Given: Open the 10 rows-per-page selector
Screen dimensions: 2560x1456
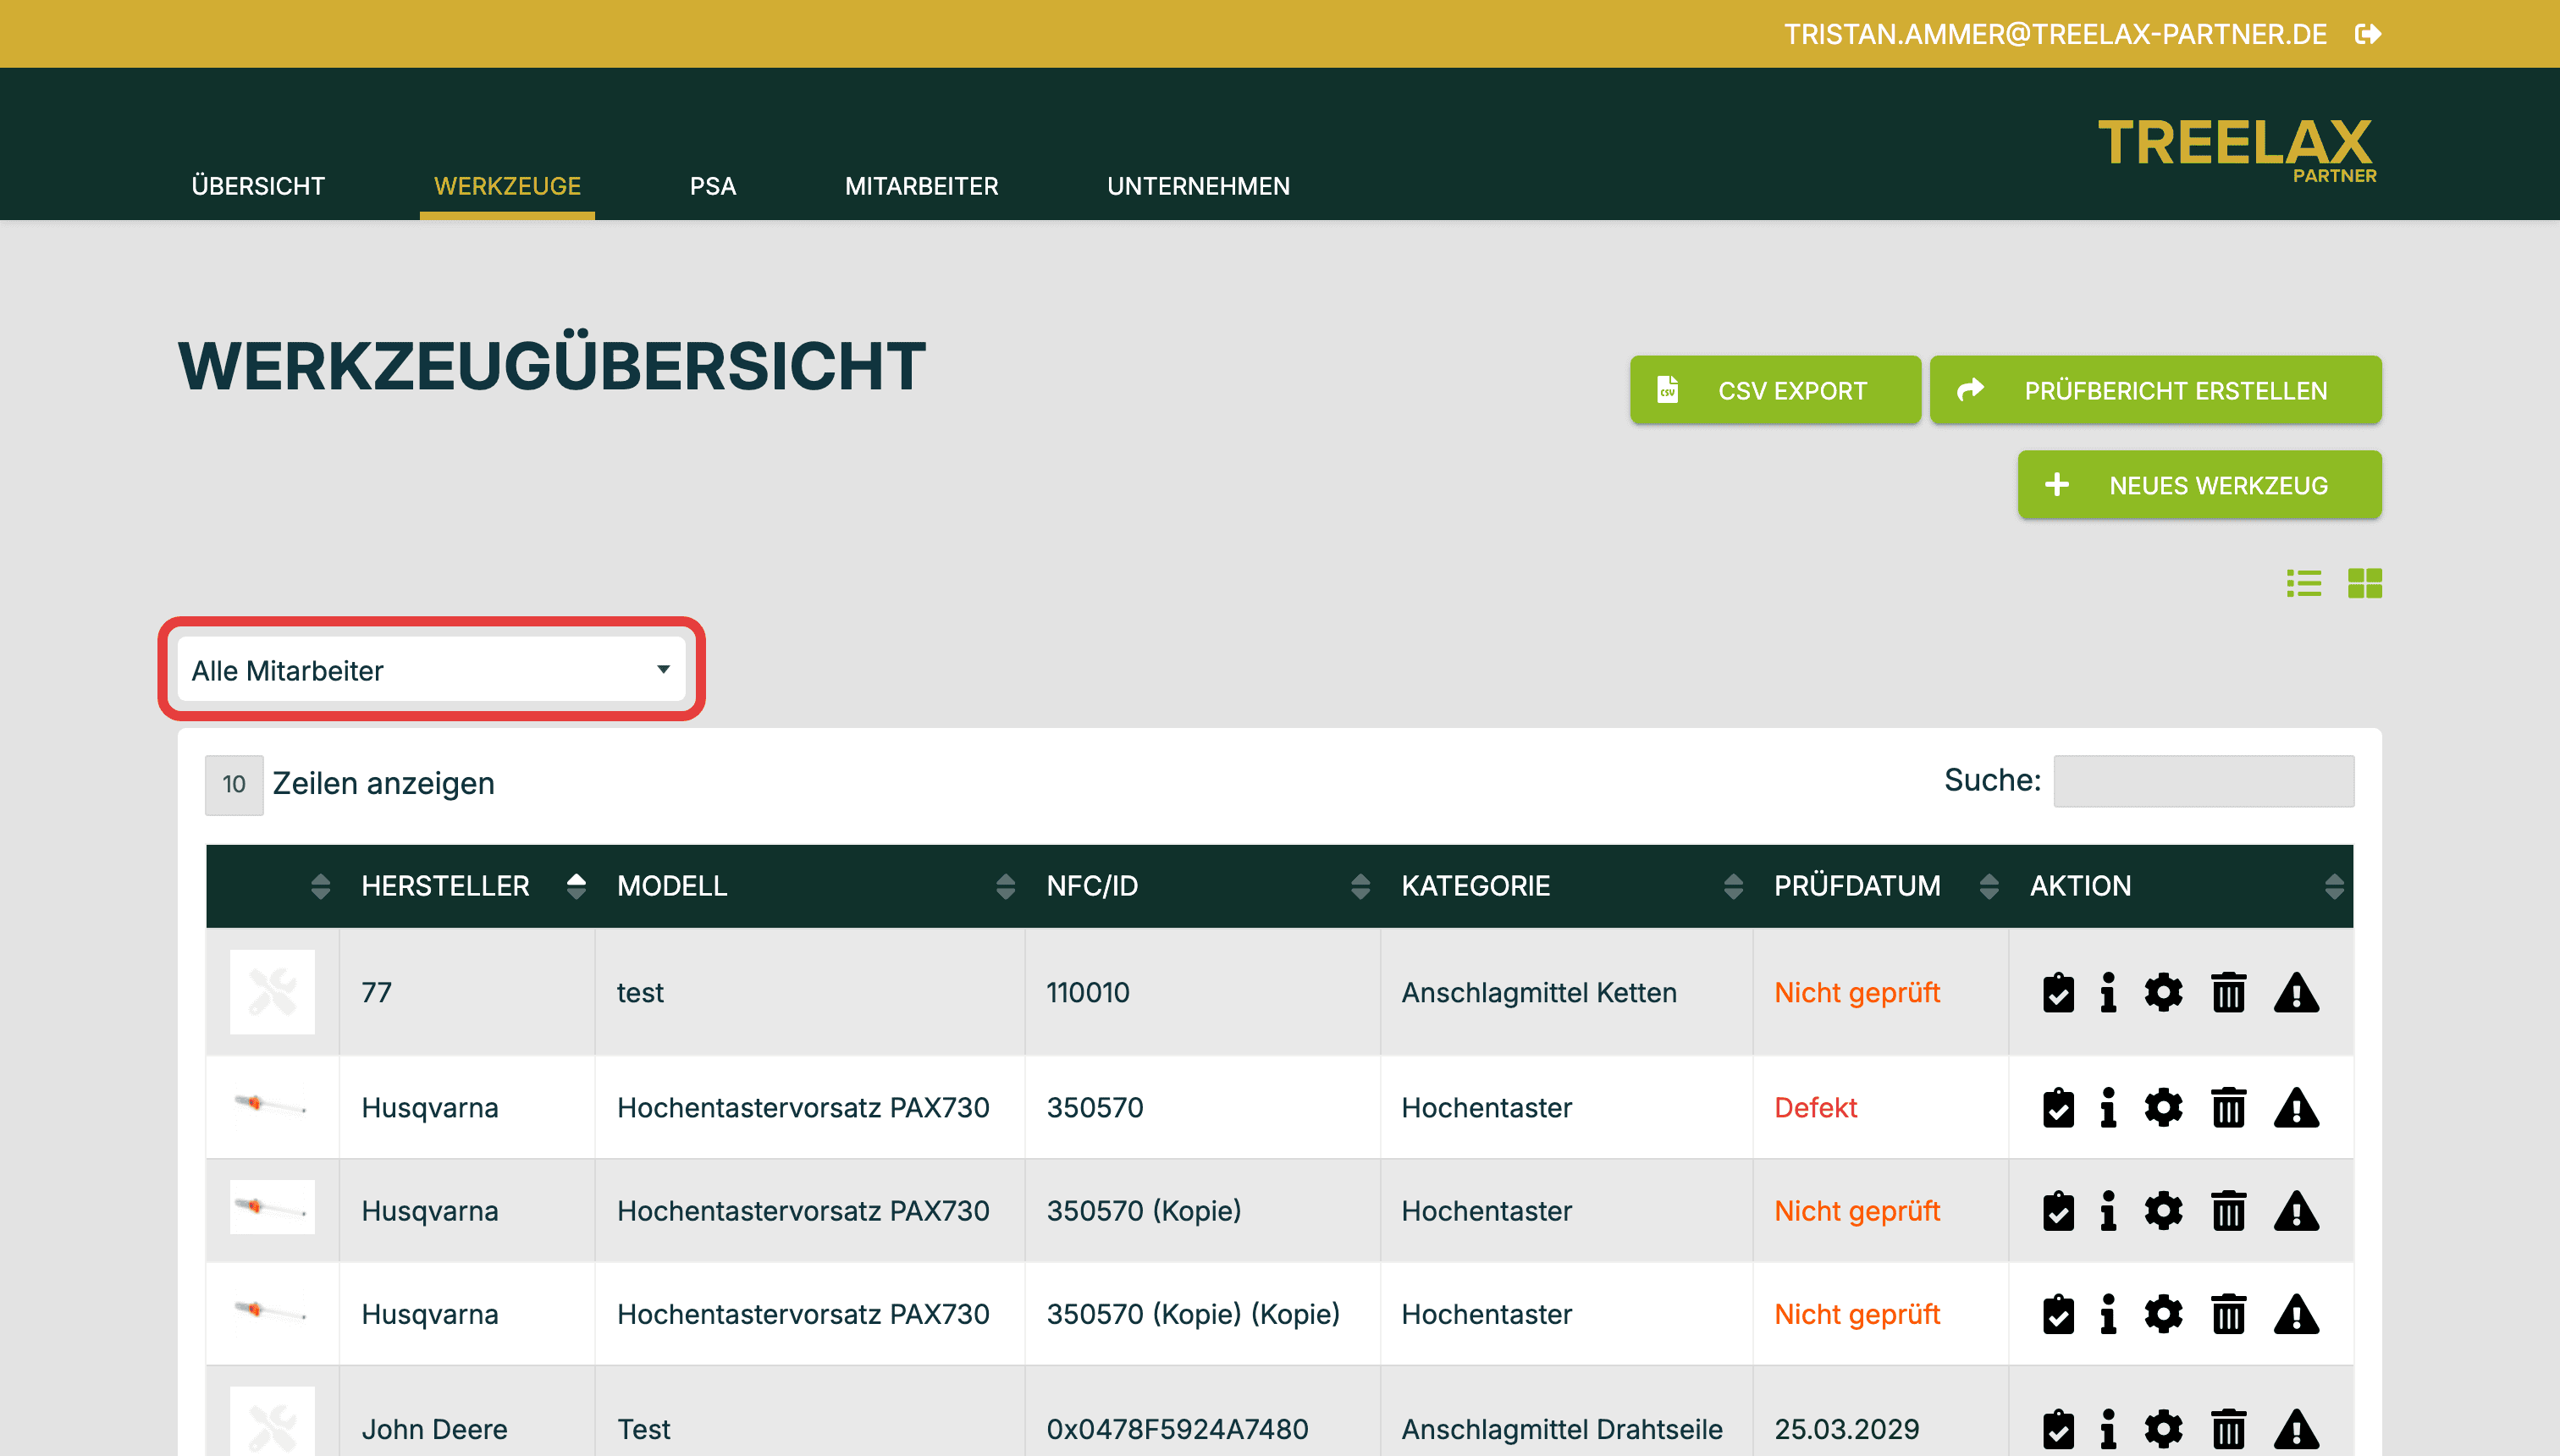Looking at the screenshot, I should tap(234, 784).
